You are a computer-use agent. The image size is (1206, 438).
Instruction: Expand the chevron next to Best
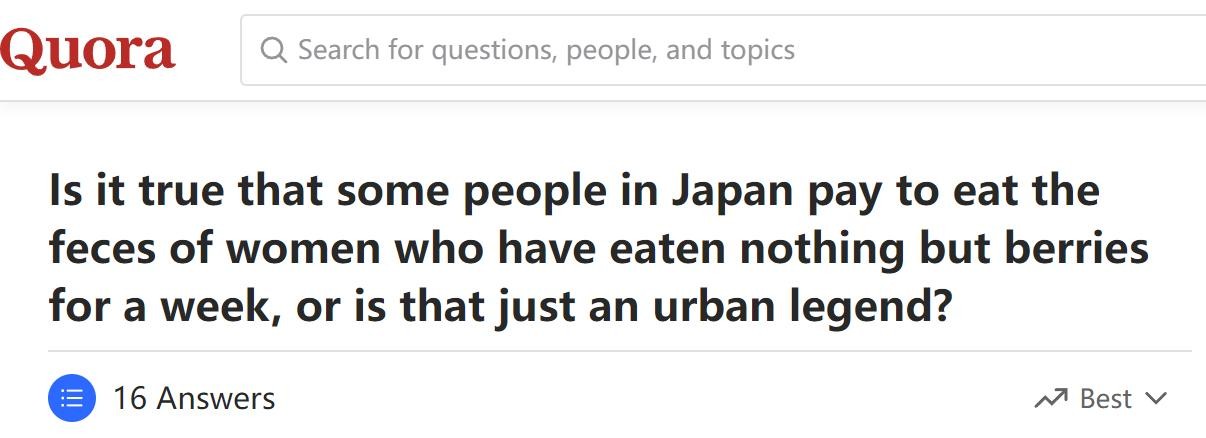click(1156, 399)
